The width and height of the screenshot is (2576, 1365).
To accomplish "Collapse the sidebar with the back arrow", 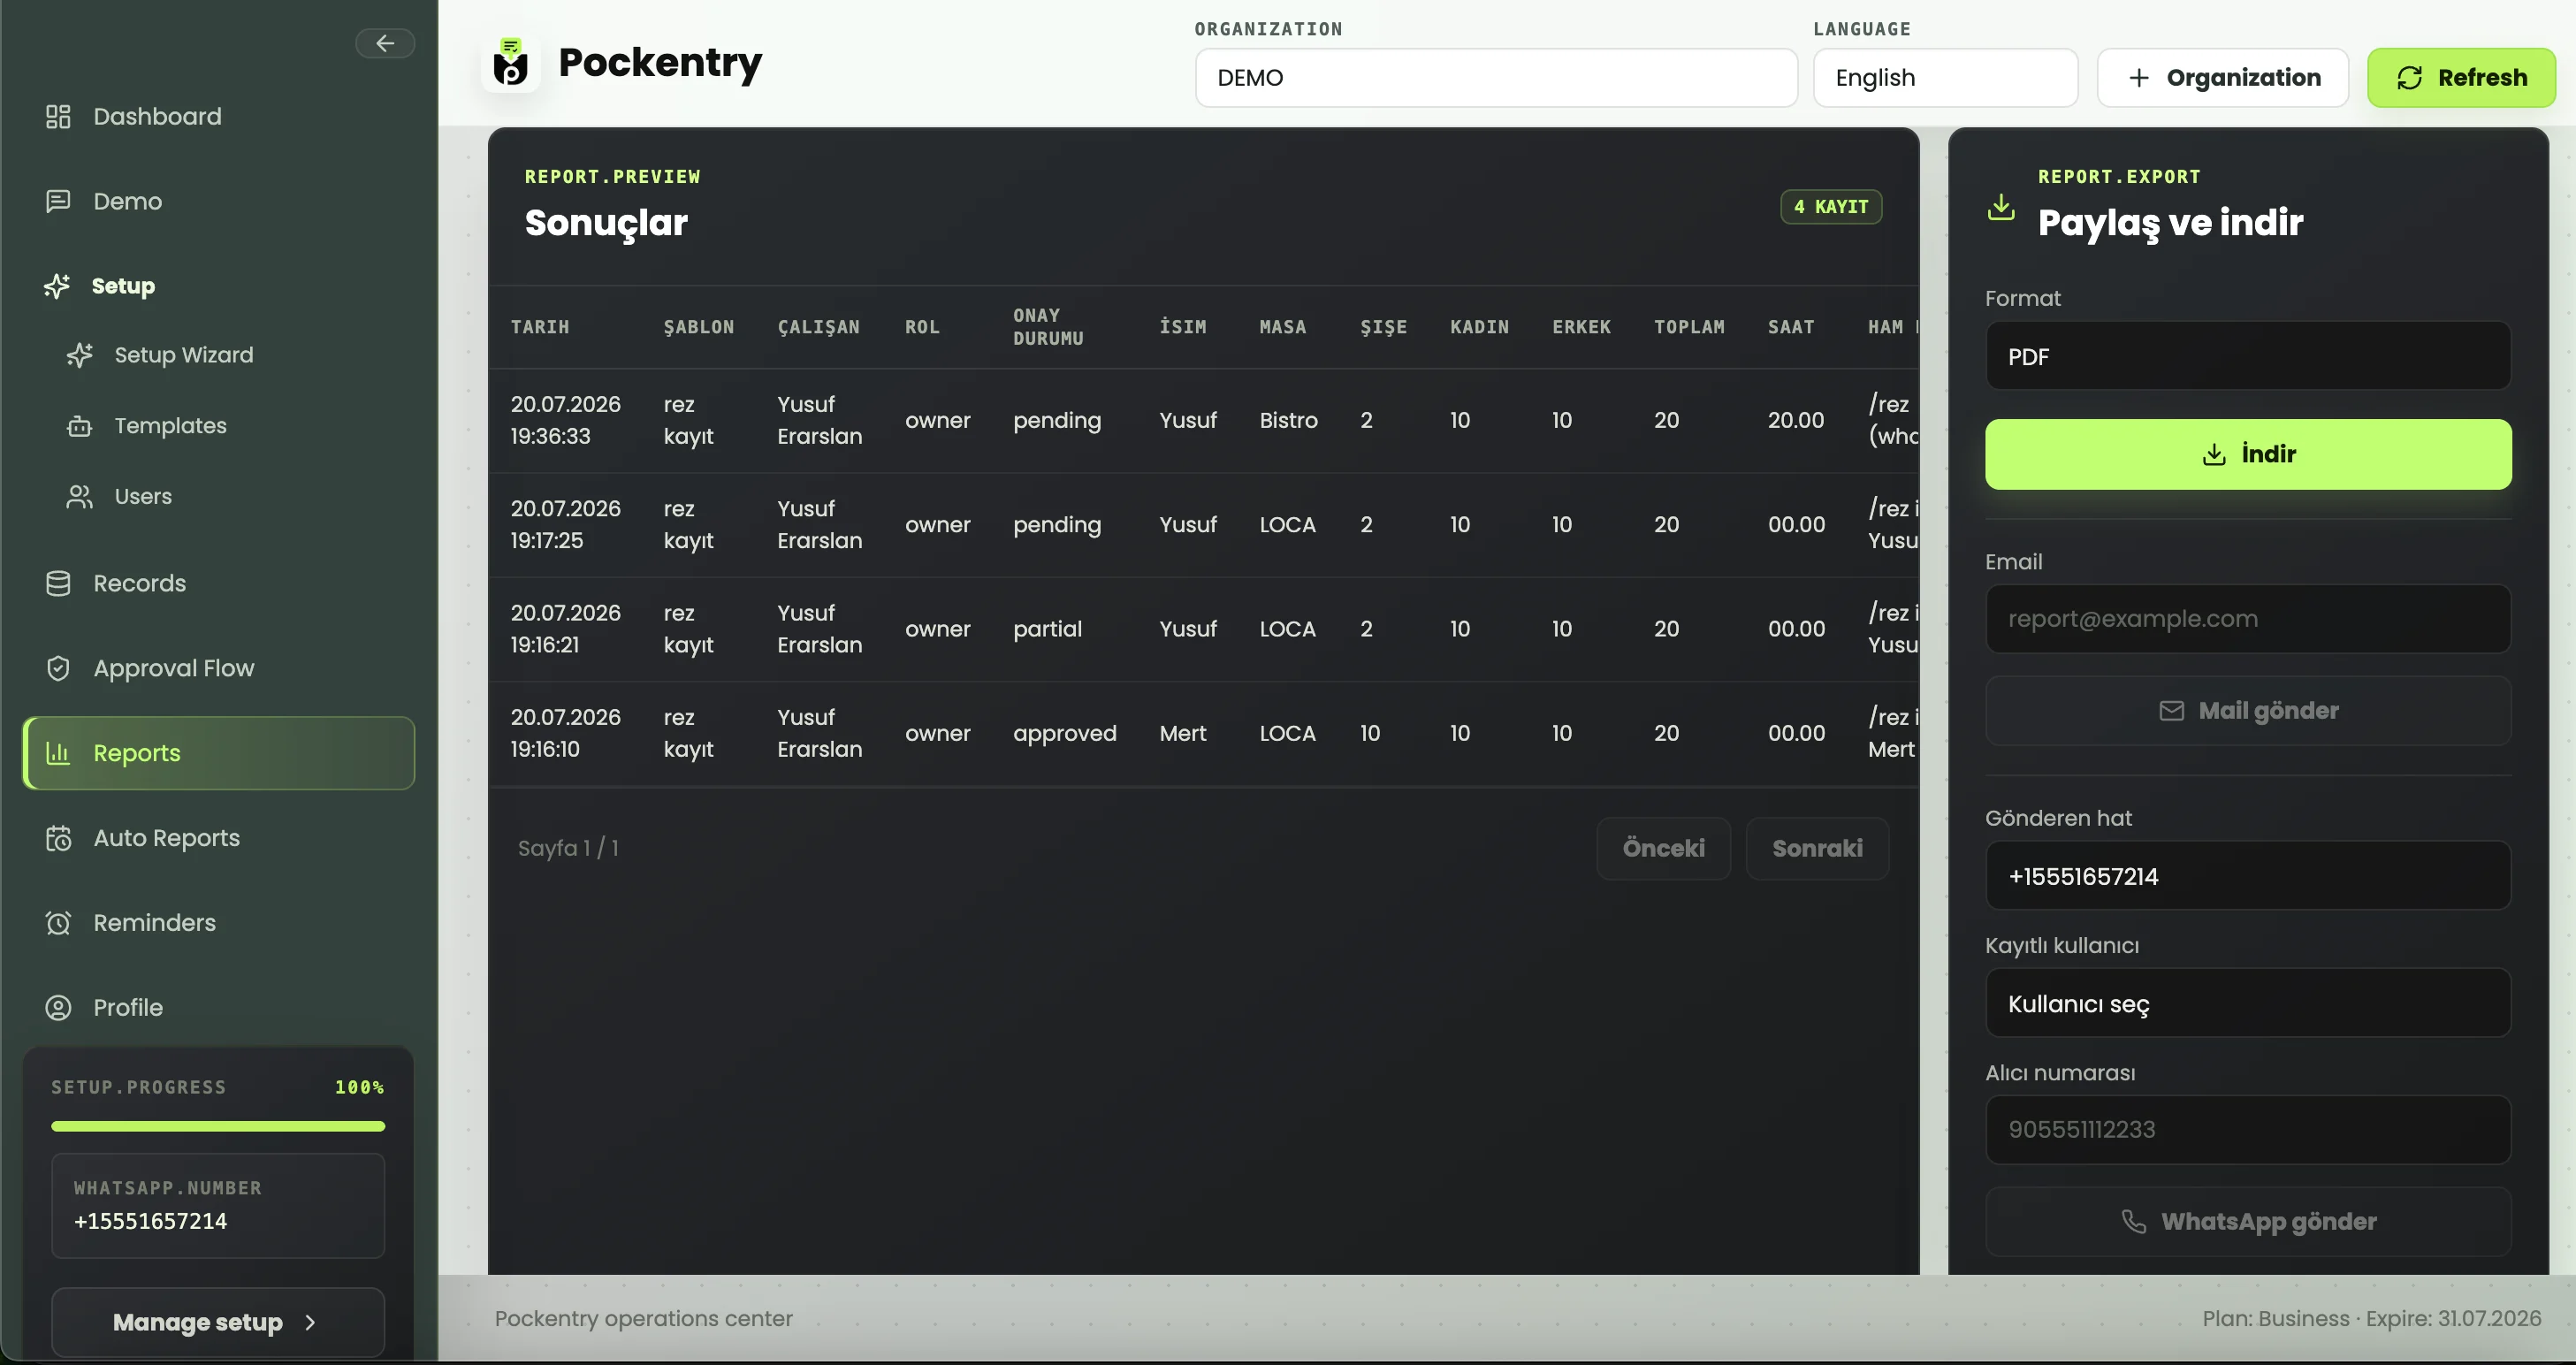I will (385, 43).
